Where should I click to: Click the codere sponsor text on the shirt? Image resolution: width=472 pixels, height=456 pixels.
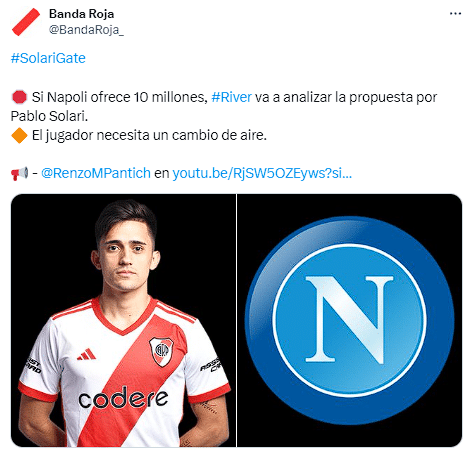point(123,398)
